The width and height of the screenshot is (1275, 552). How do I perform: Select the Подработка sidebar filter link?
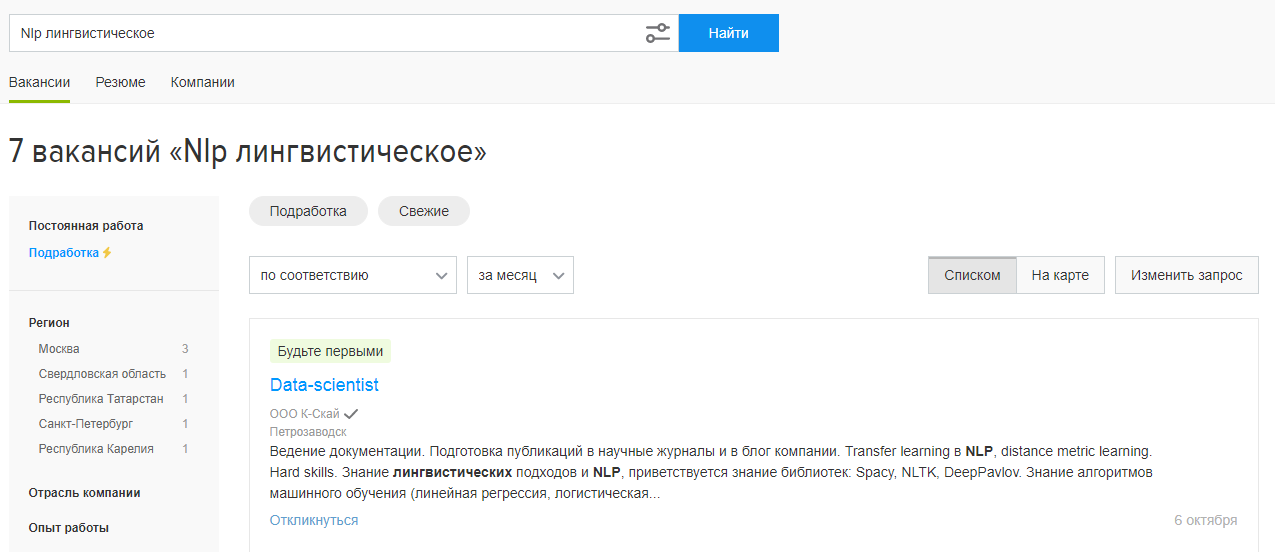click(64, 253)
